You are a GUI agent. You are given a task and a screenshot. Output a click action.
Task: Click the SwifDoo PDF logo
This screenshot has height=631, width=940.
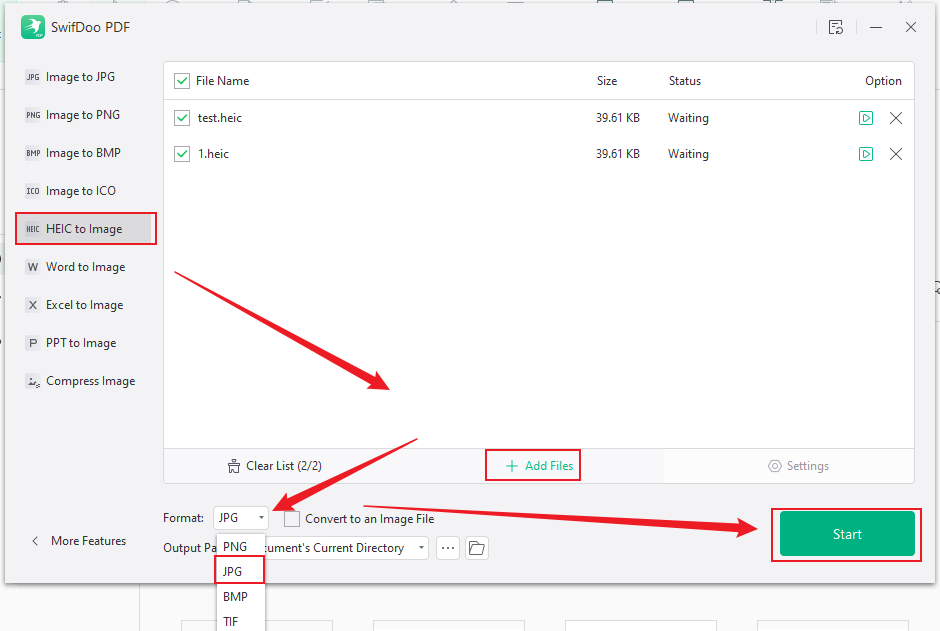(x=33, y=27)
